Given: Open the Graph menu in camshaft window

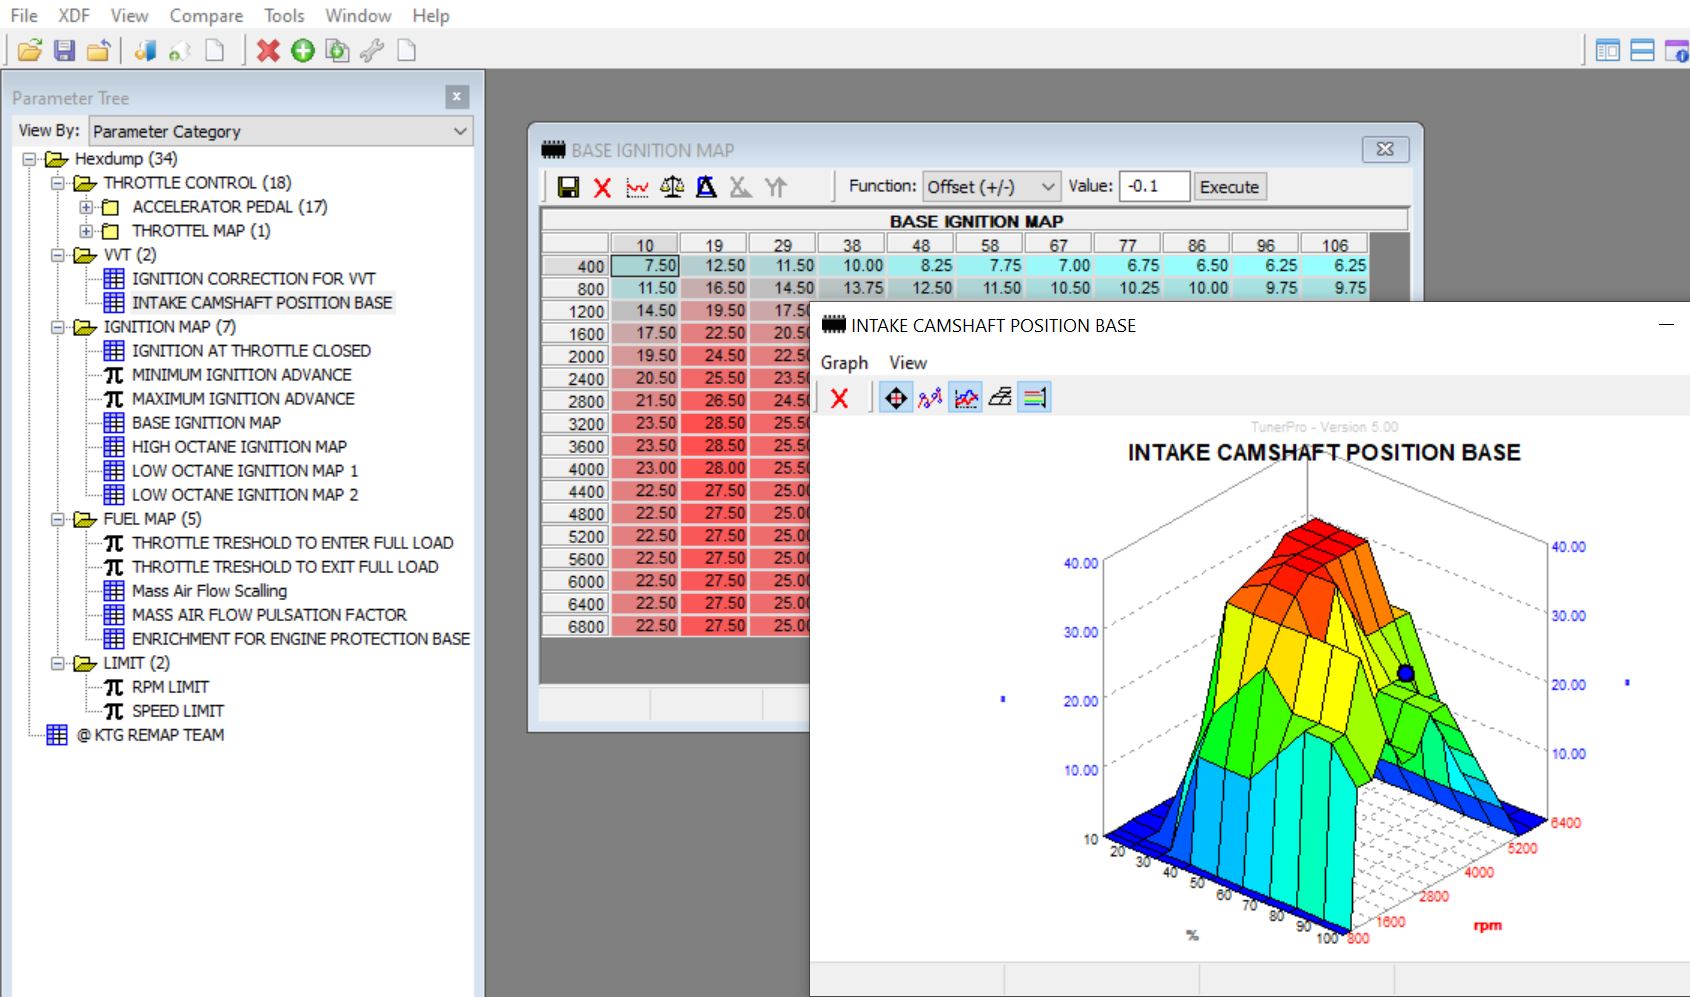Looking at the screenshot, I should 844,362.
